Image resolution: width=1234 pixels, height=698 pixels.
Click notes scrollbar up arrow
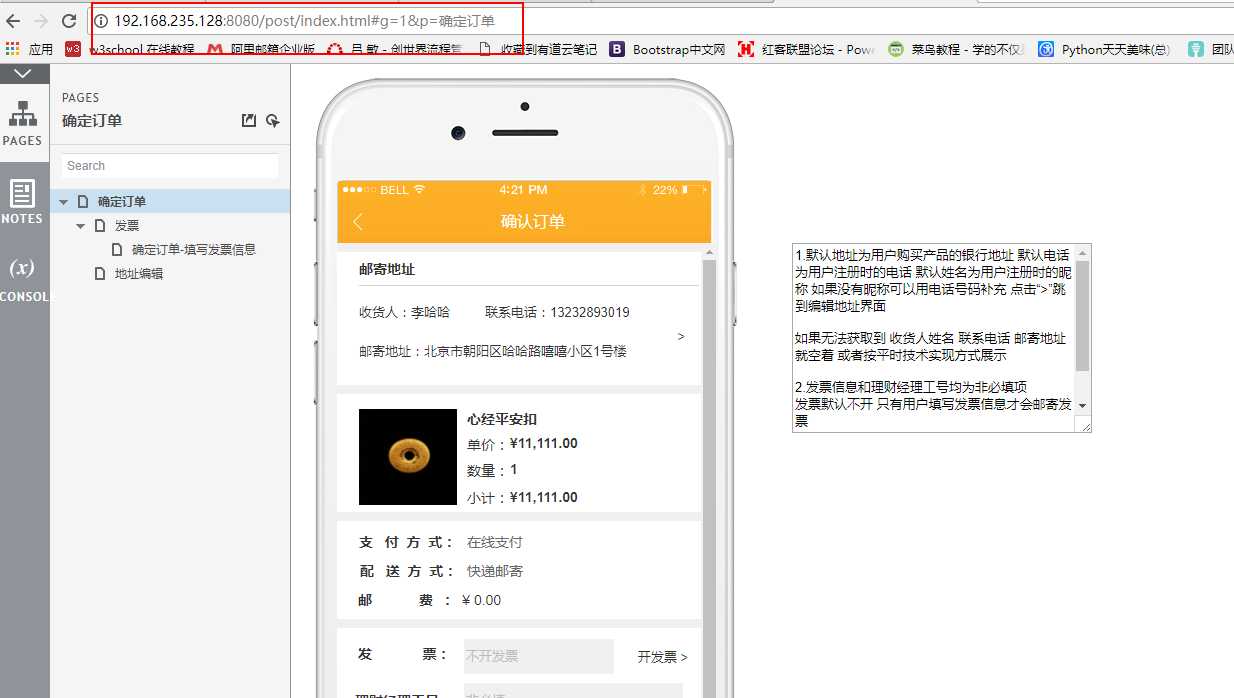(1083, 254)
